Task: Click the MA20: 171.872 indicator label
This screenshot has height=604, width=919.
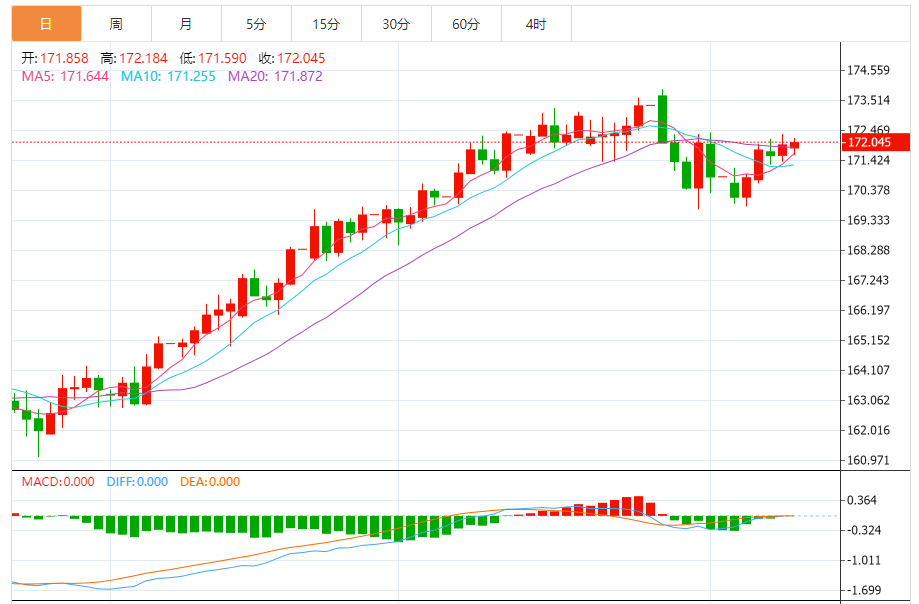Action: (x=275, y=77)
